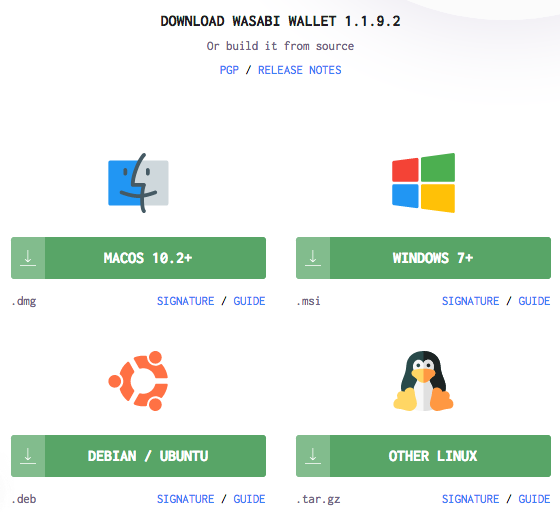The height and width of the screenshot is (512, 560).
Task: Click the macOS Finder face icon
Action: 138,183
